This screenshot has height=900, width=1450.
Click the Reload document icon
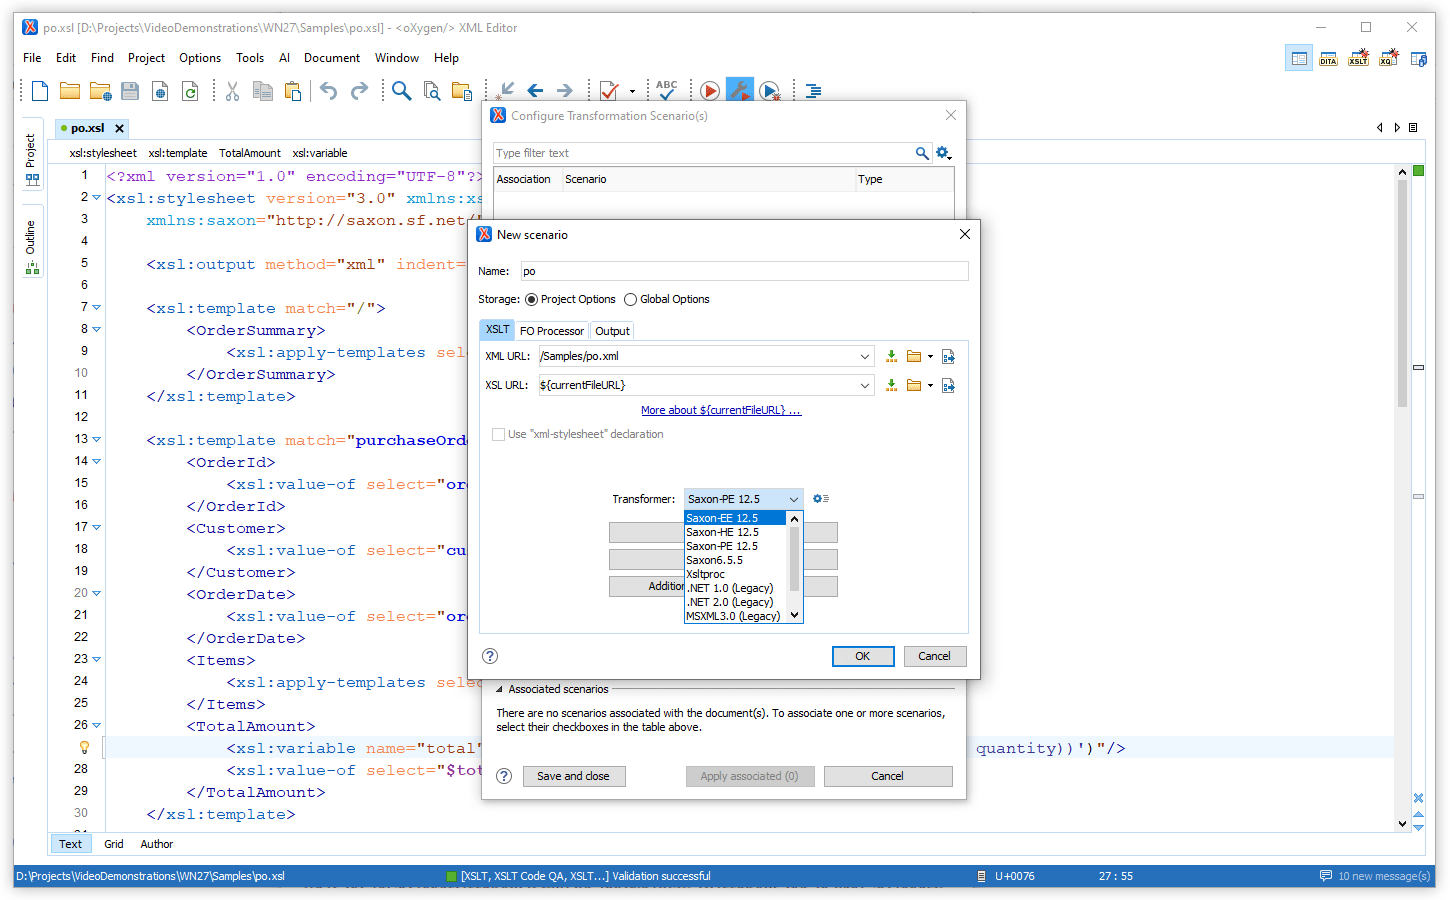[190, 91]
